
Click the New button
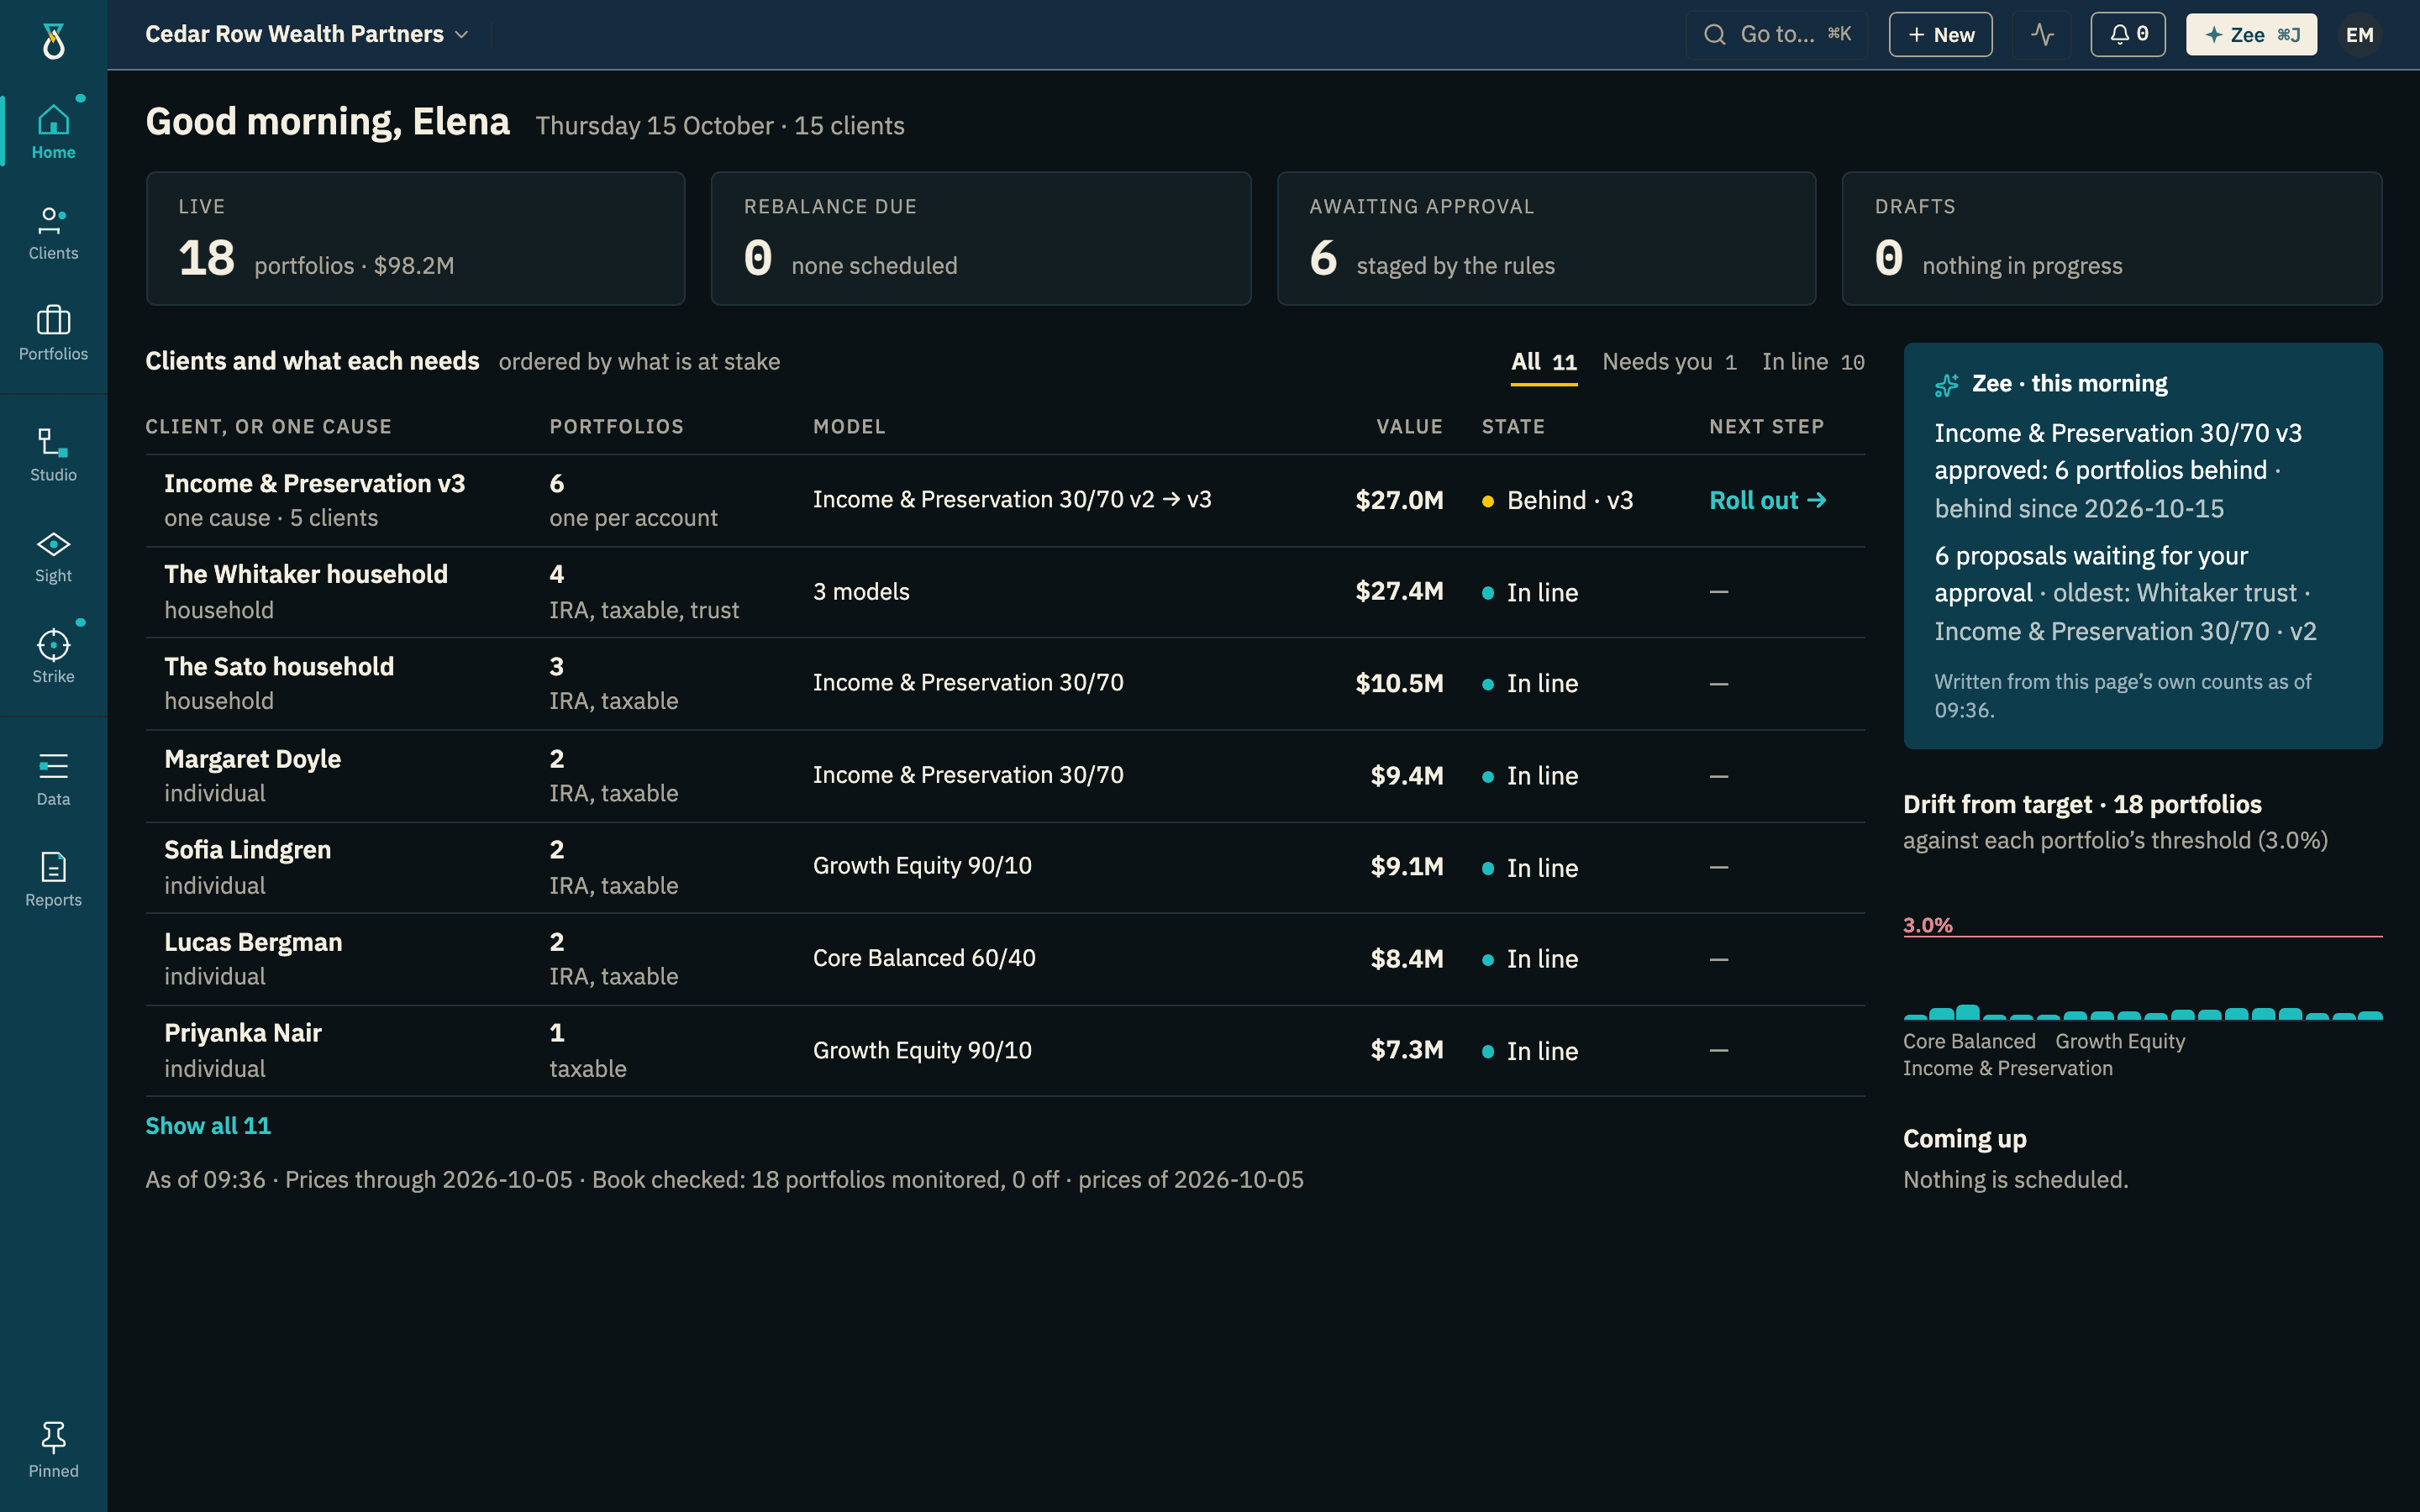(1940, 35)
